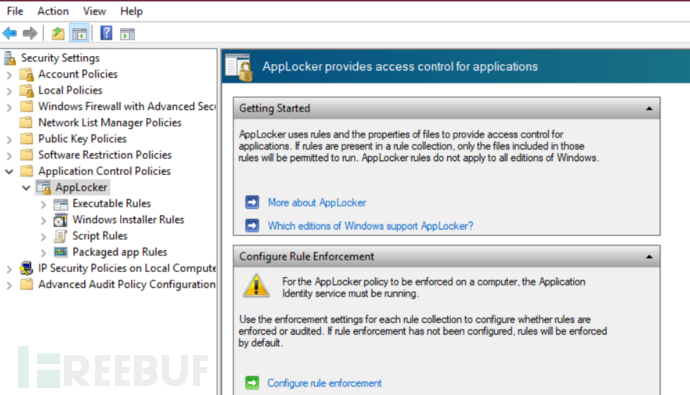Select the Windows Installer Rules icon

point(60,219)
